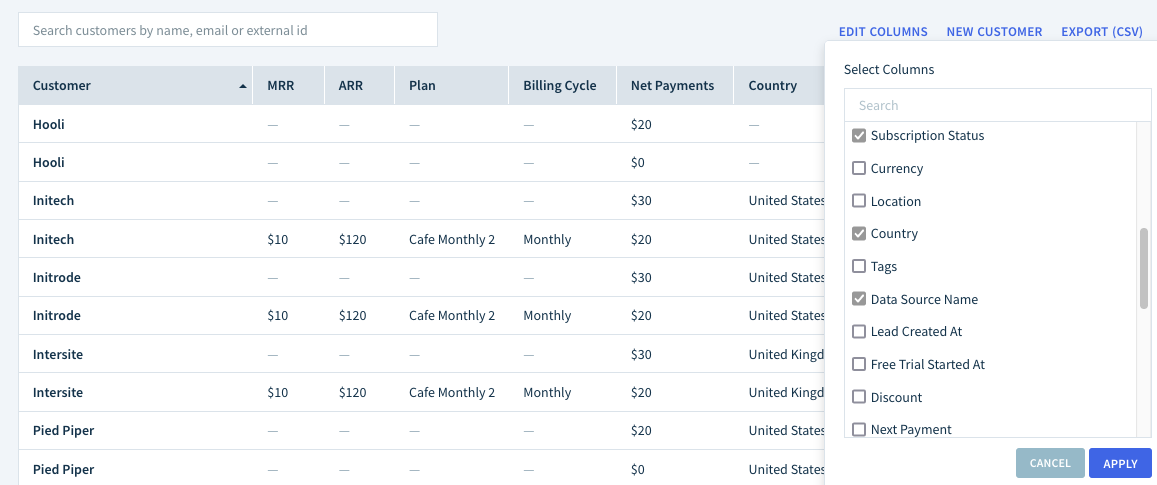Image resolution: width=1157 pixels, height=485 pixels.
Task: Select the Next Payment column checkbox
Action: [x=859, y=429]
